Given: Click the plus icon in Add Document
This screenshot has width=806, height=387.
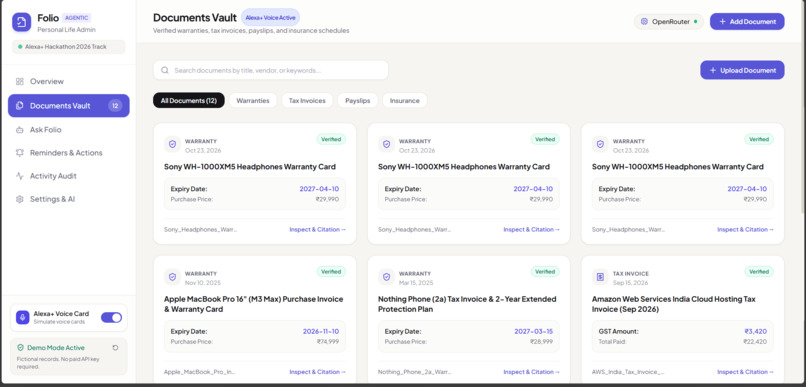Looking at the screenshot, I should click(722, 22).
